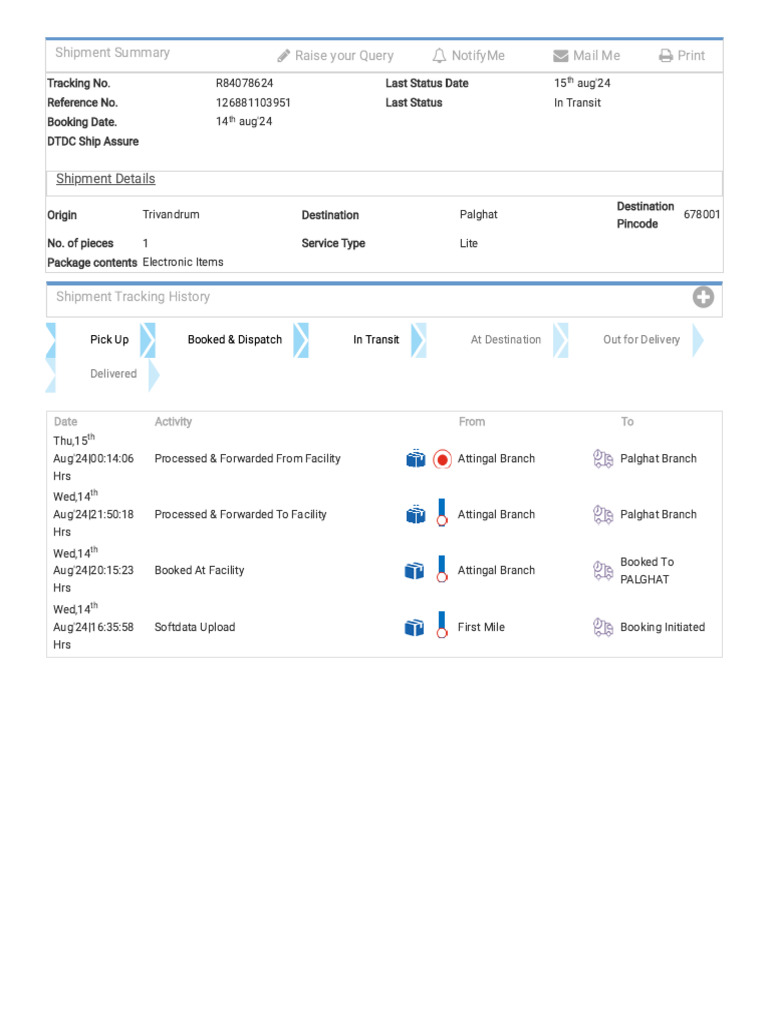The height and width of the screenshot is (1024, 768).
Task: Select the Delivered progress step
Action: [x=113, y=374]
